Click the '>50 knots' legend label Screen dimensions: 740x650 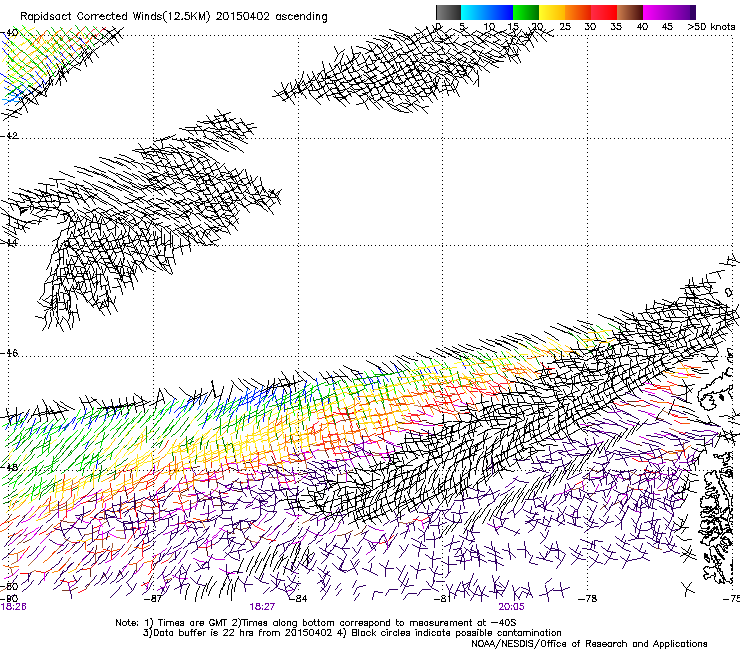tap(711, 27)
